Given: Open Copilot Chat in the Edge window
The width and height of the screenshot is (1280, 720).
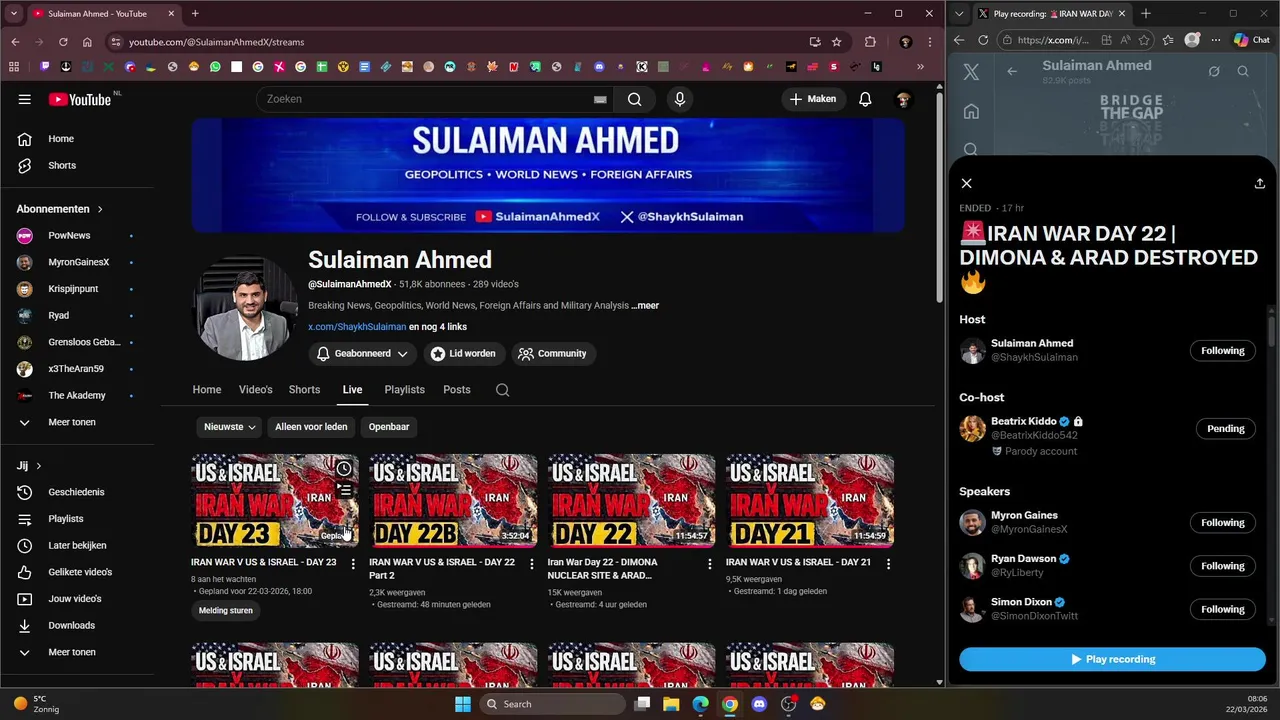Looking at the screenshot, I should [1251, 40].
